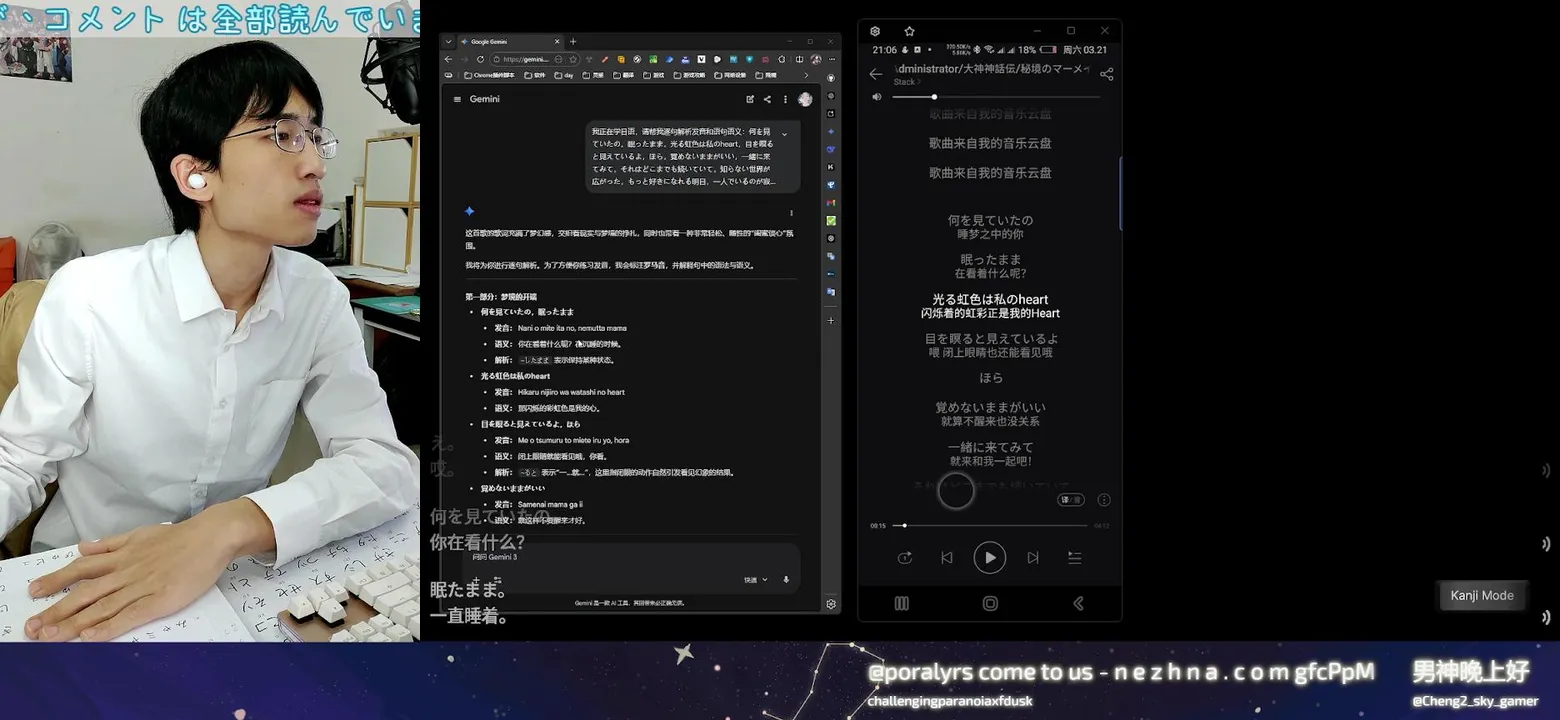Tap the Android home button

[x=990, y=603]
